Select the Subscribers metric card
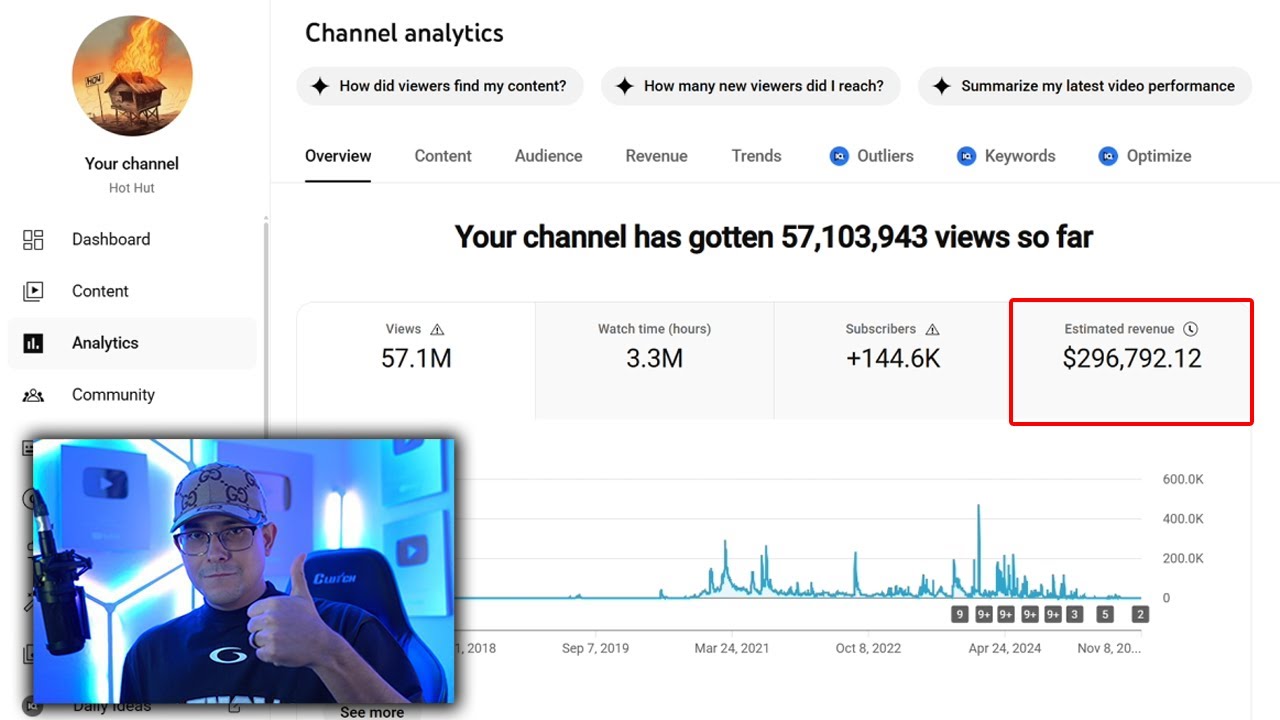This screenshot has width=1280, height=720. [893, 360]
